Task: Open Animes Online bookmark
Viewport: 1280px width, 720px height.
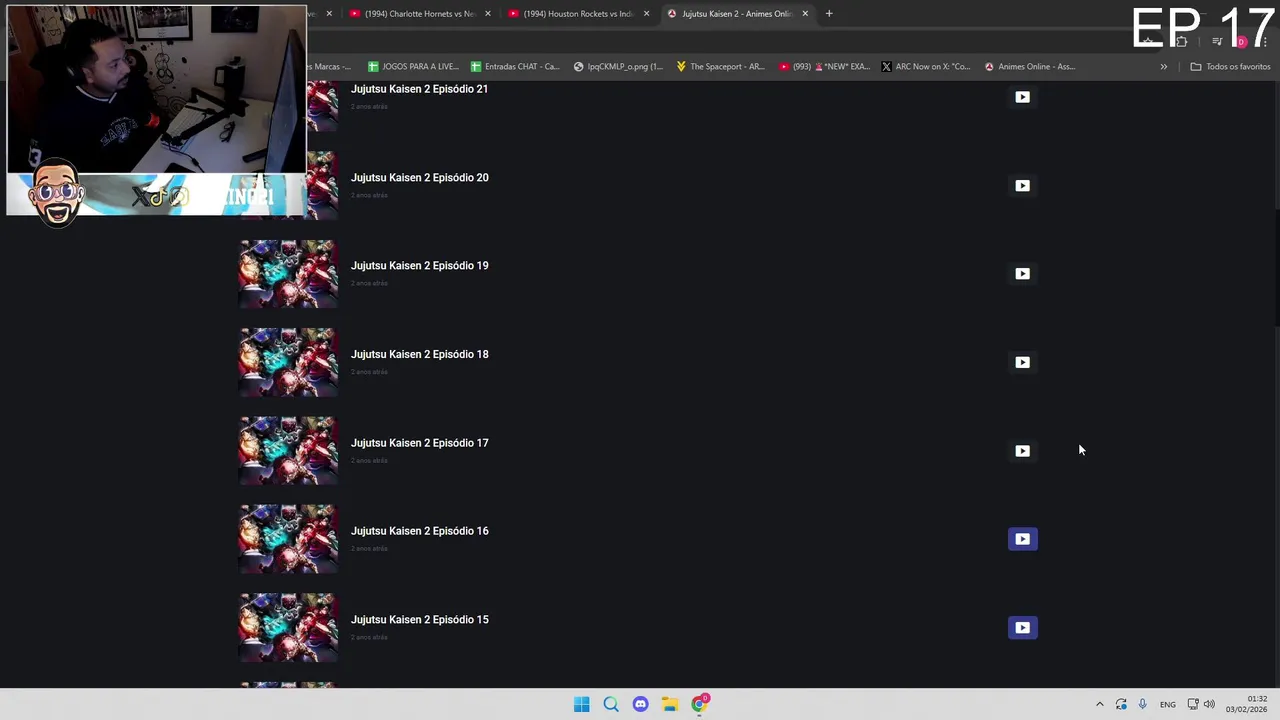Action: [1030, 67]
